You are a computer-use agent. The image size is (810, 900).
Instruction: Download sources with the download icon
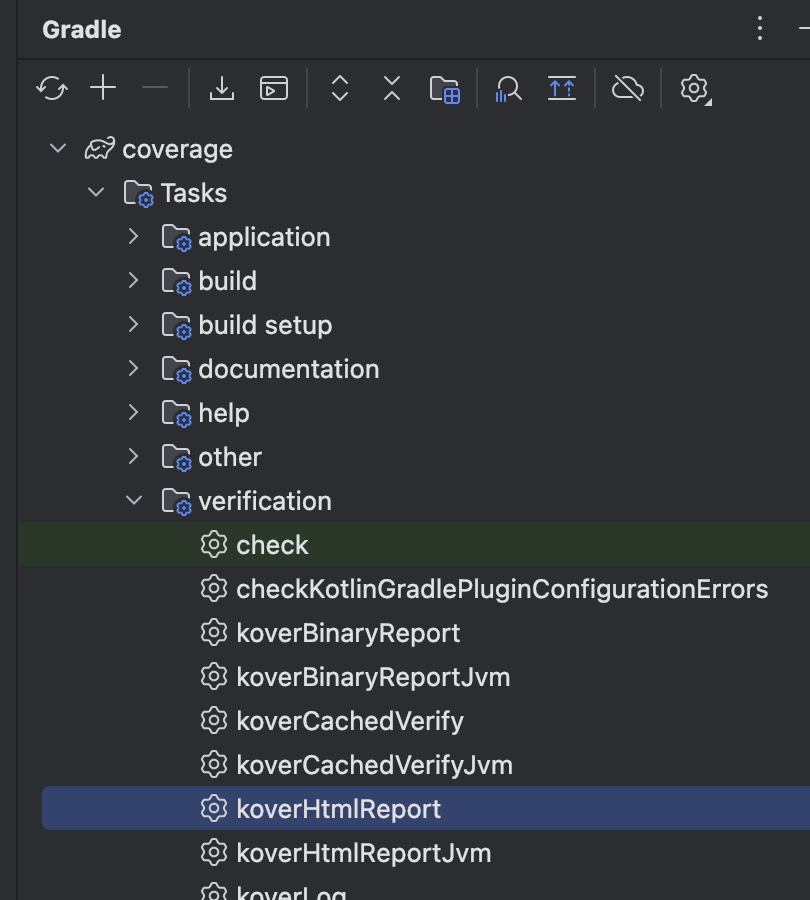[x=222, y=88]
